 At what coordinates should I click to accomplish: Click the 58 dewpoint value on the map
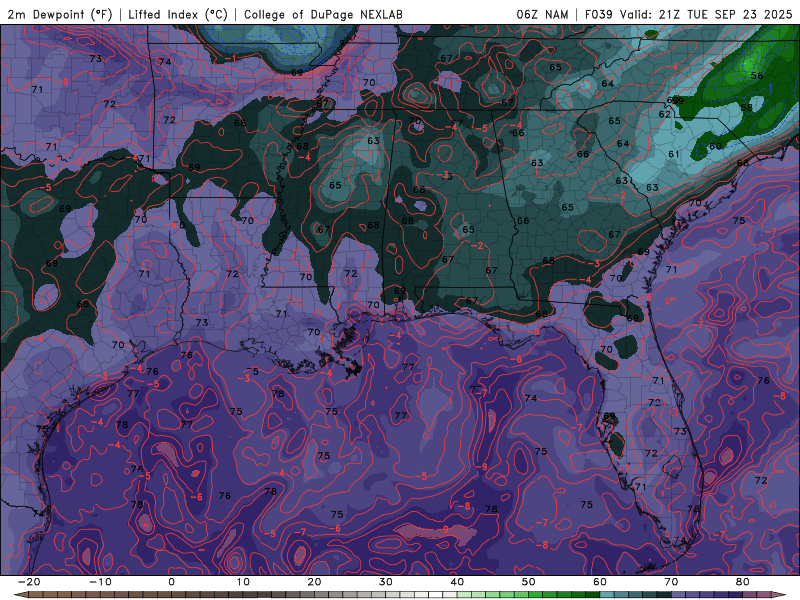coord(746,108)
